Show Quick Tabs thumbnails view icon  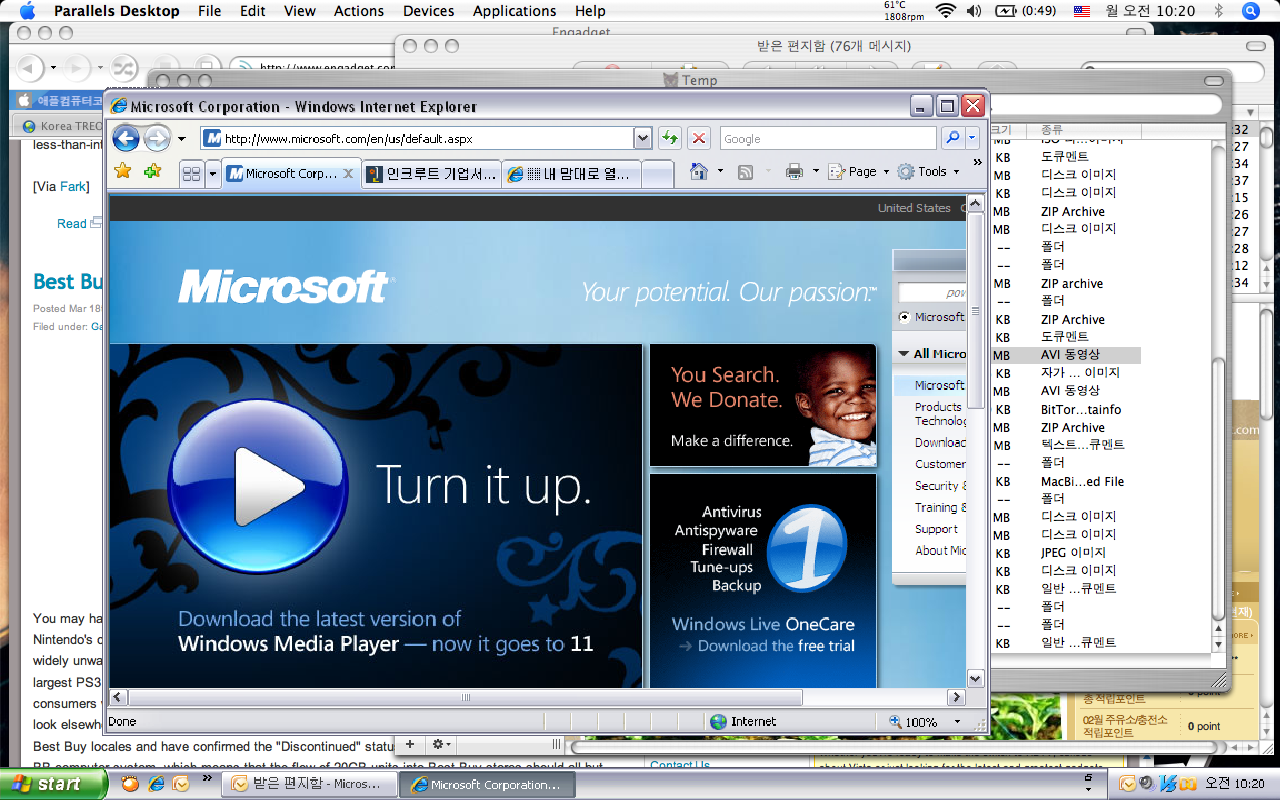point(191,174)
